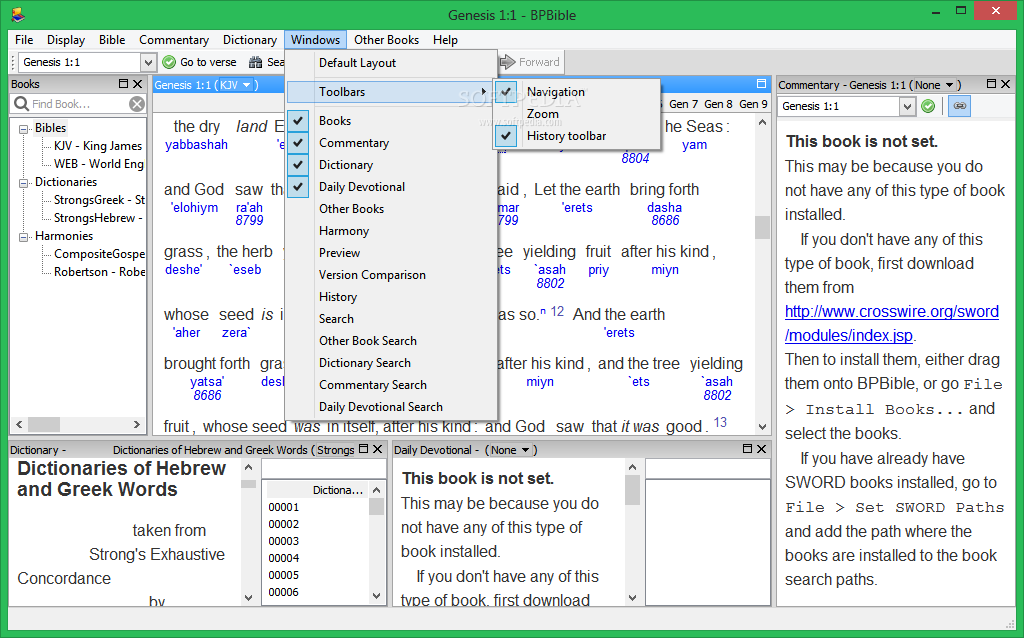This screenshot has height=638, width=1024.
Task: Click the BPBible app icon in title bar
Action: tap(18, 14)
